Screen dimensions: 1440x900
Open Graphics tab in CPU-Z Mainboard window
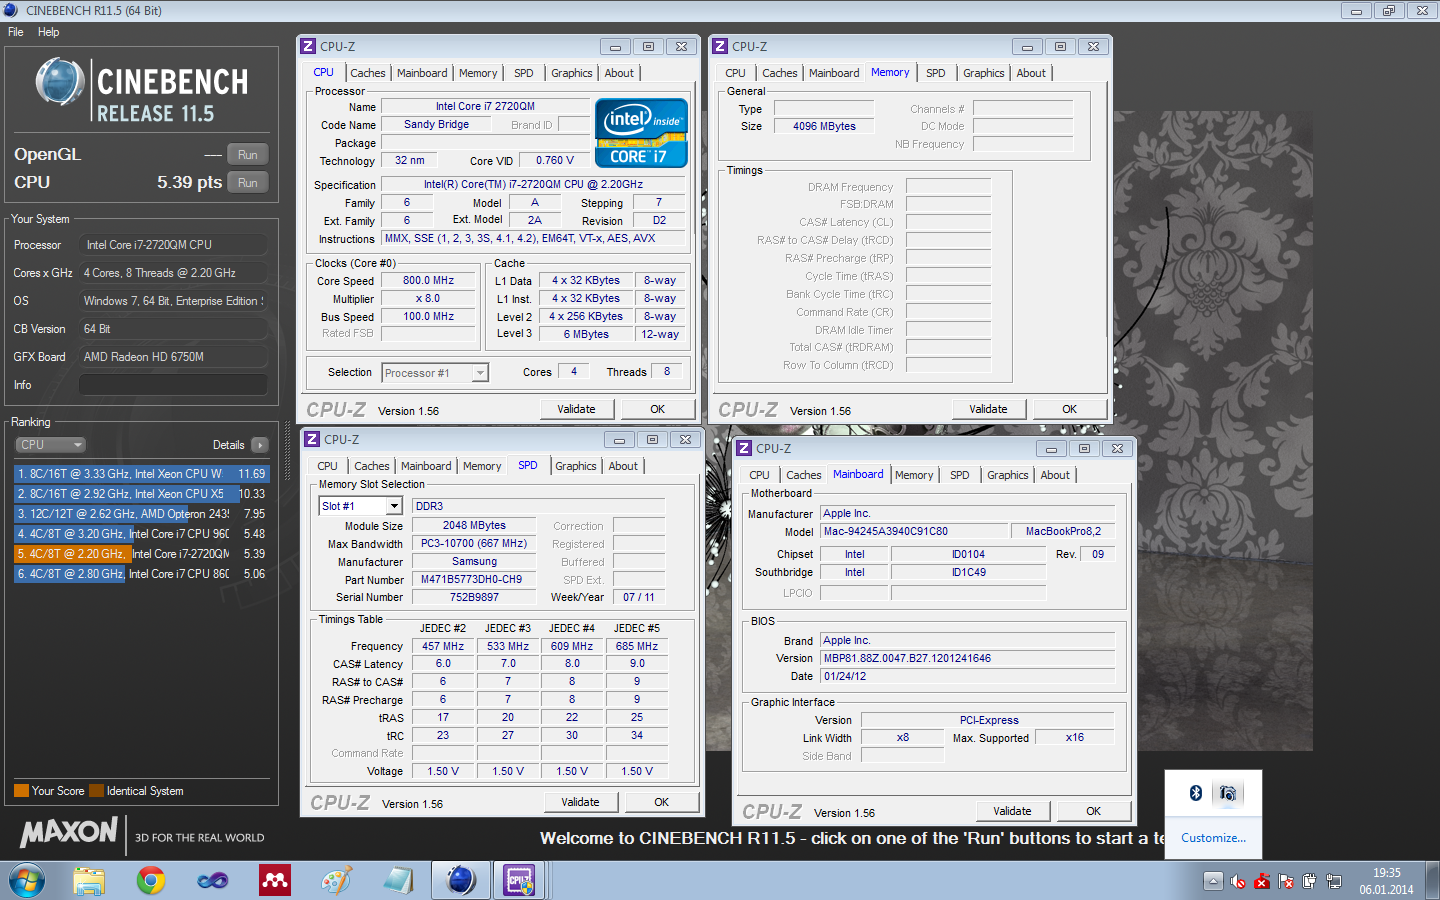point(1008,475)
